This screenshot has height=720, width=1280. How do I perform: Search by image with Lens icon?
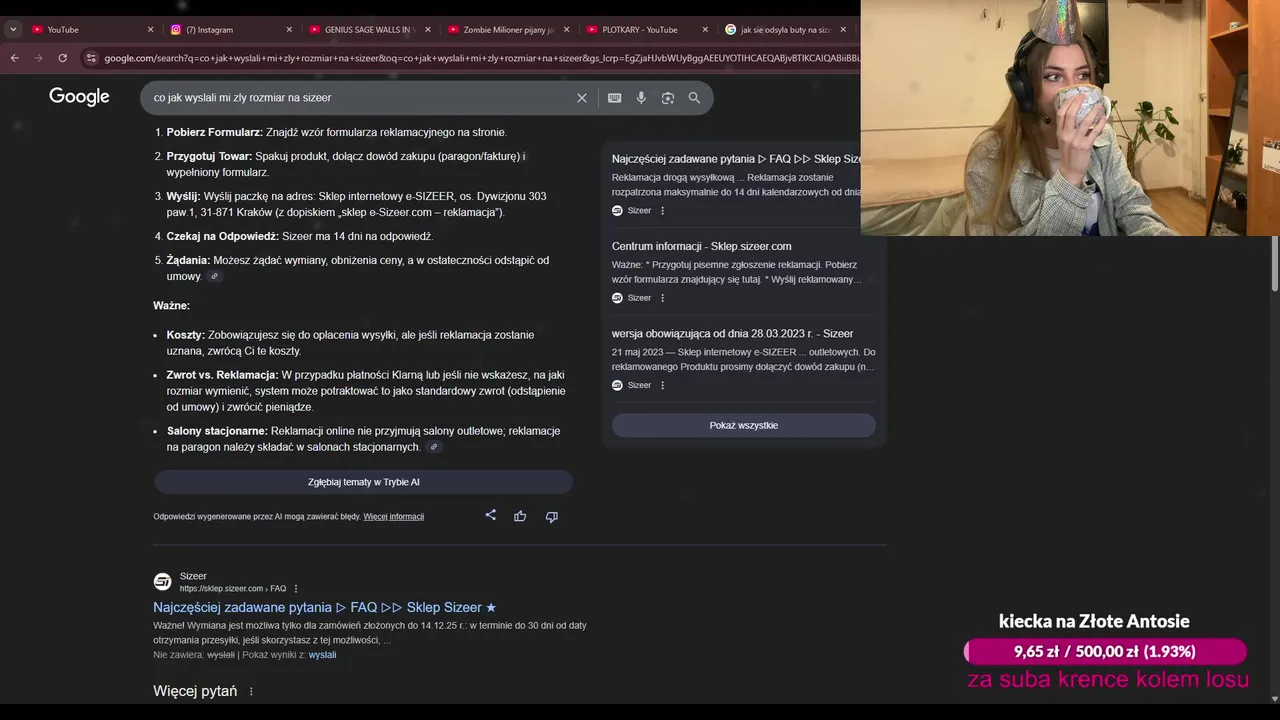coord(668,98)
